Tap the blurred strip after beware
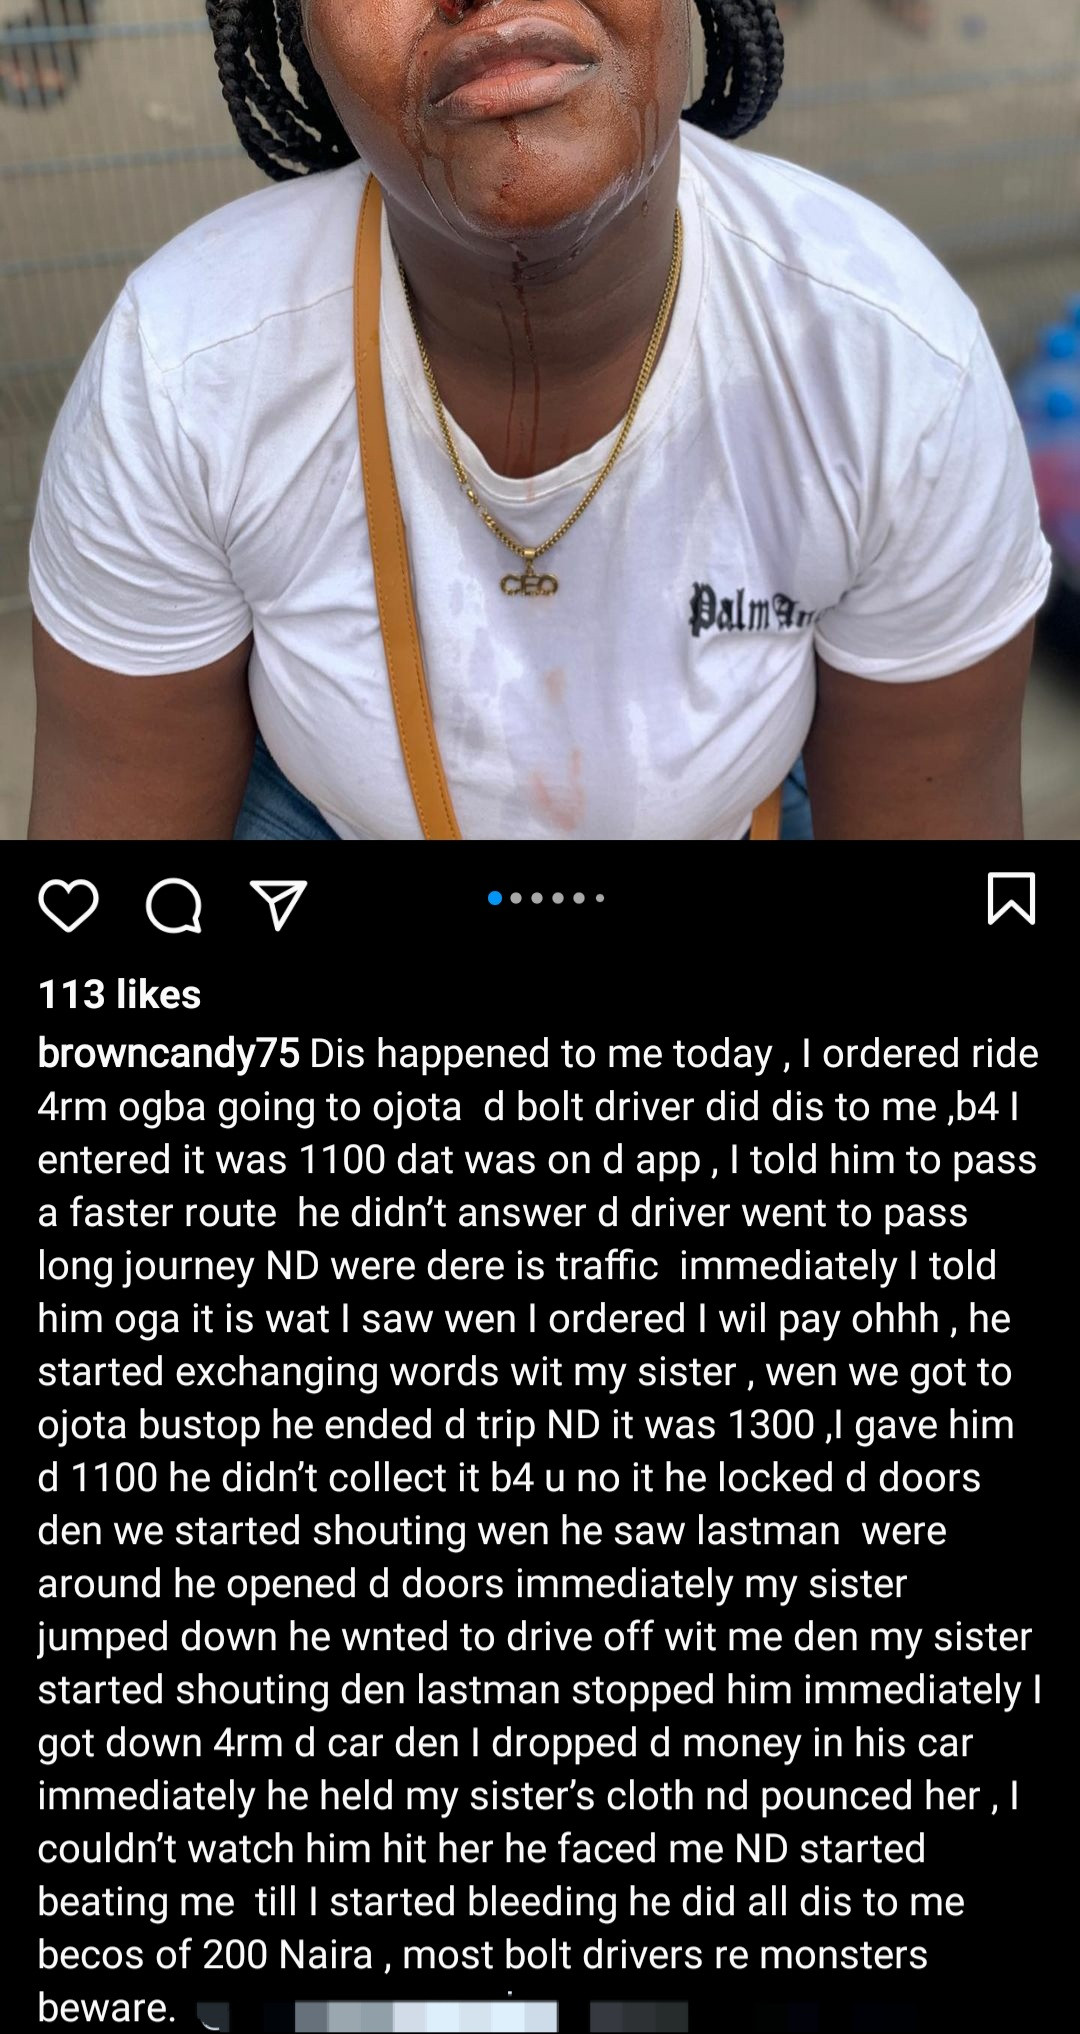The height and width of the screenshot is (2034, 1080). click(x=442, y=2016)
